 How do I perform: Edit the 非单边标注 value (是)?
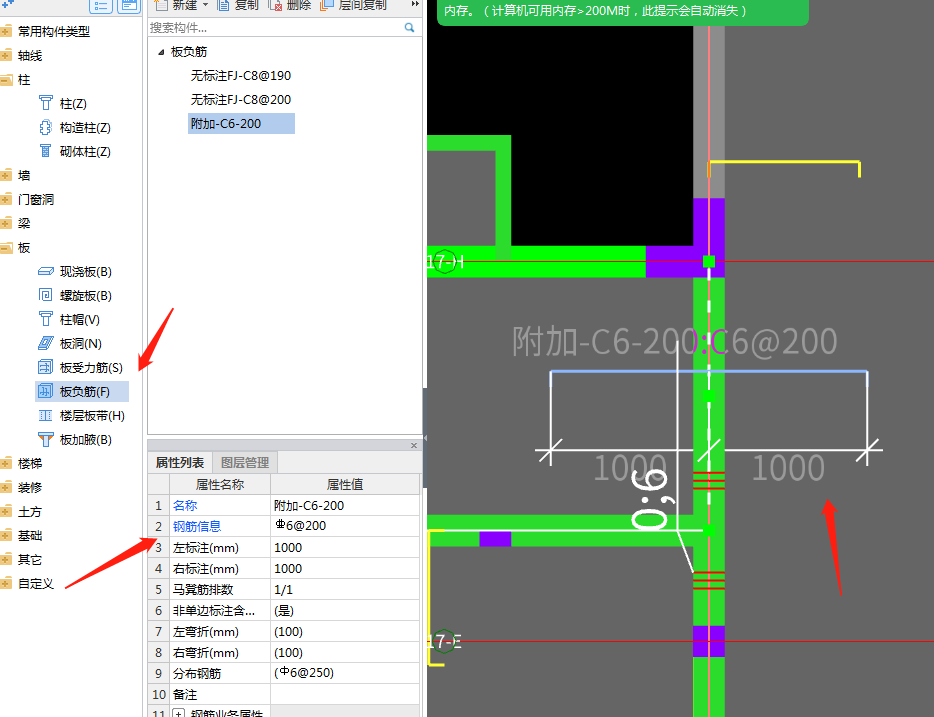pos(345,610)
